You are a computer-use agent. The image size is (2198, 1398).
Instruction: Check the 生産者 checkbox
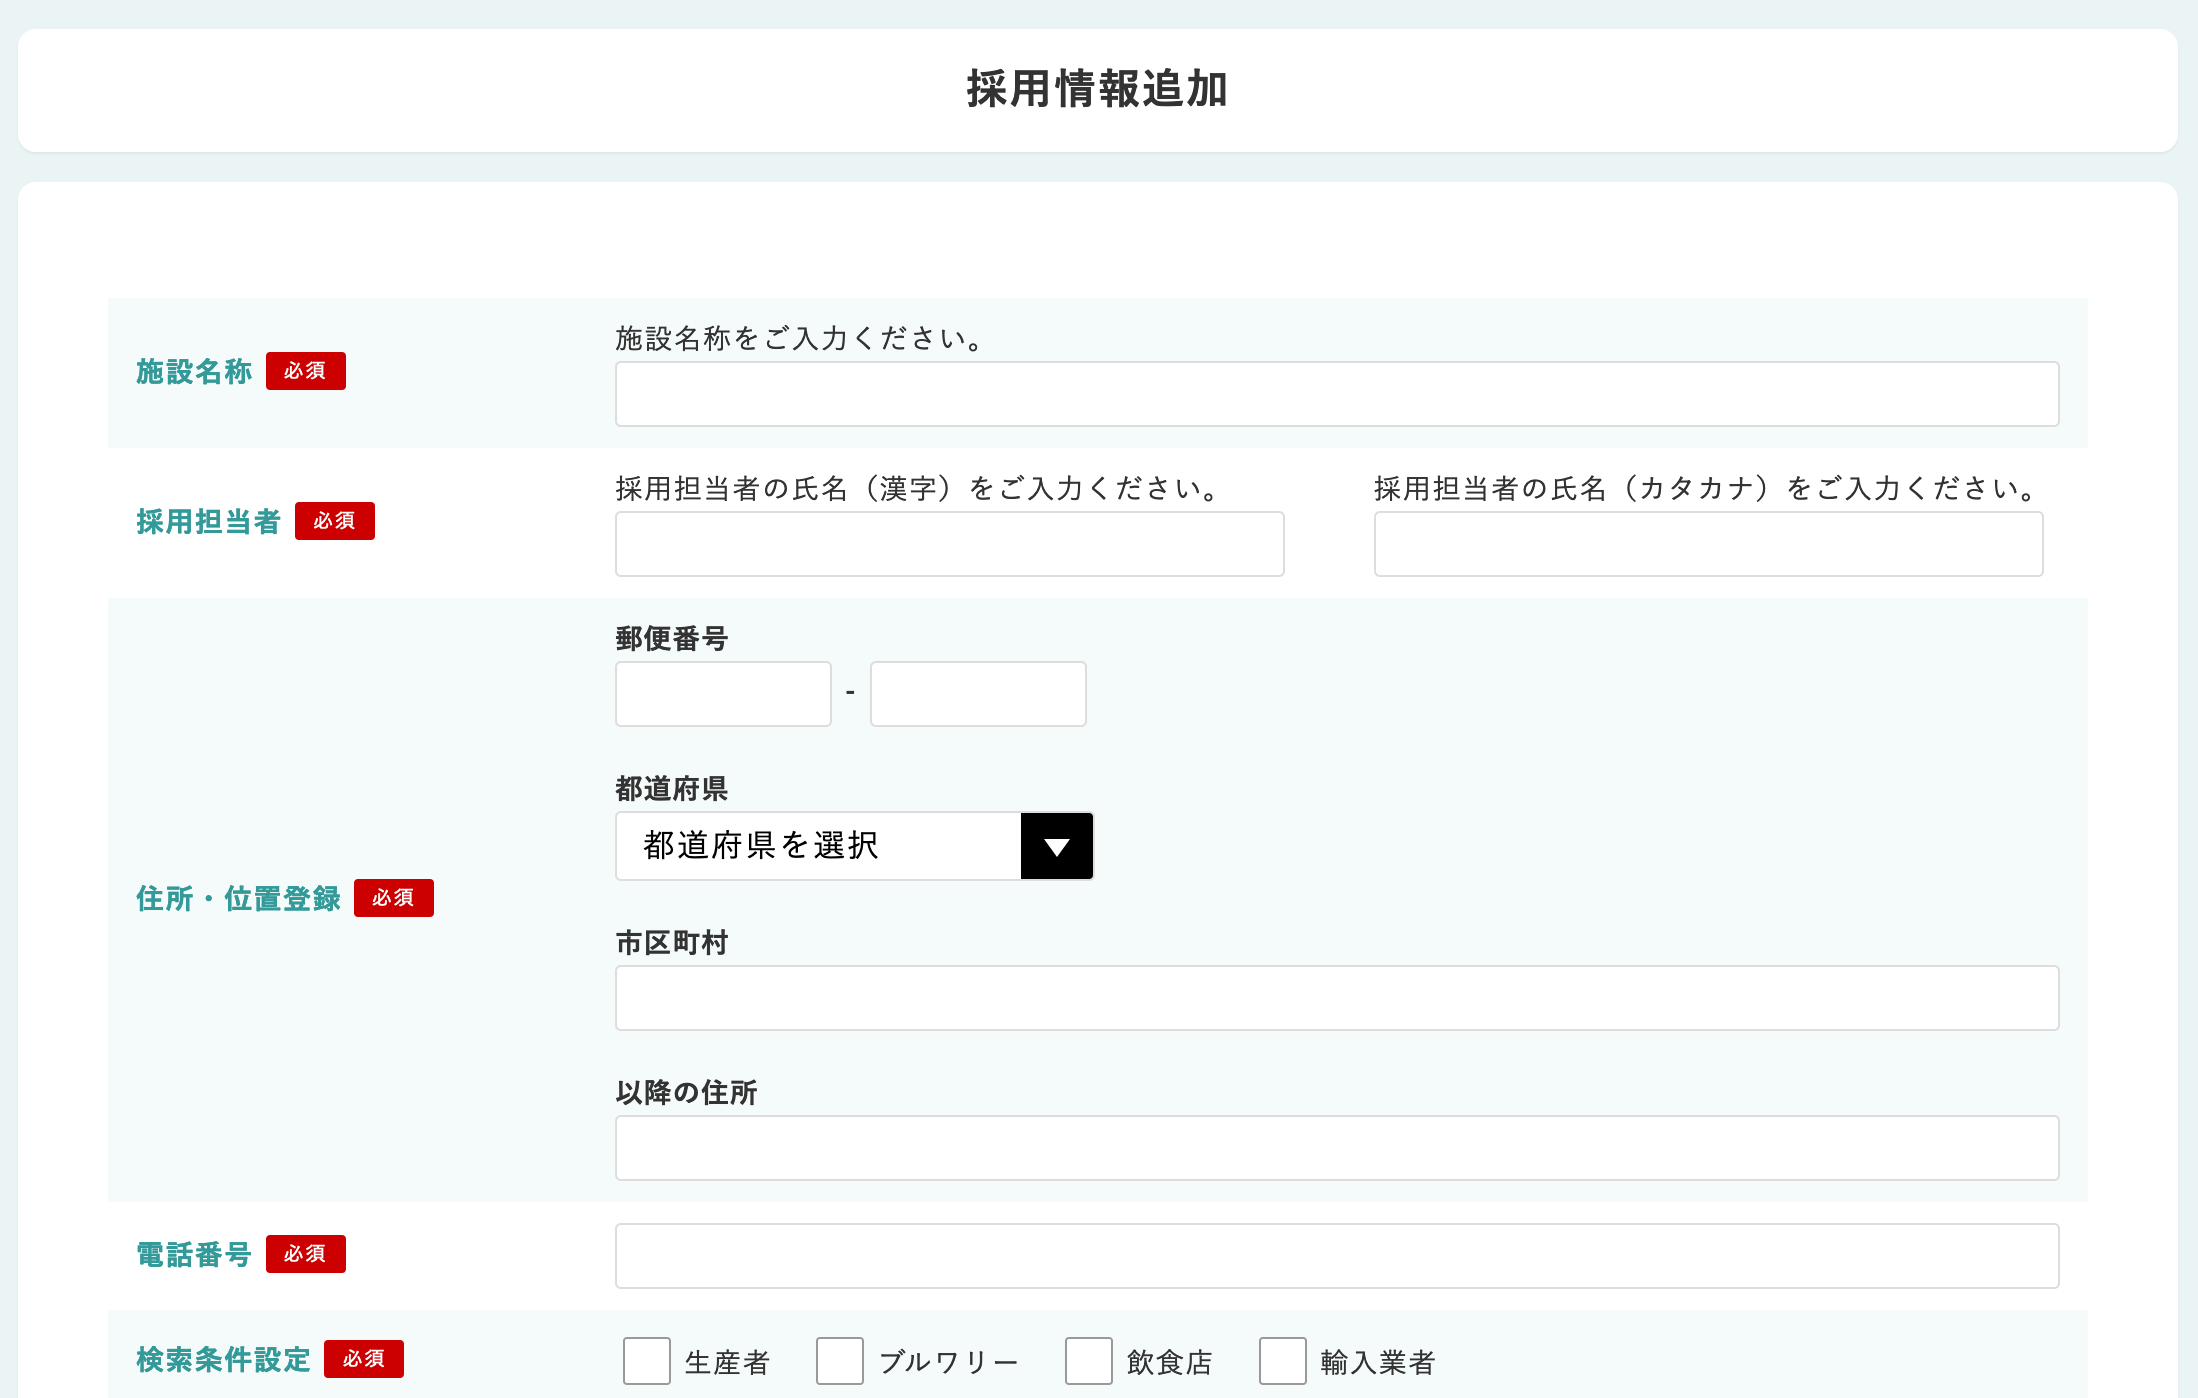[647, 1361]
